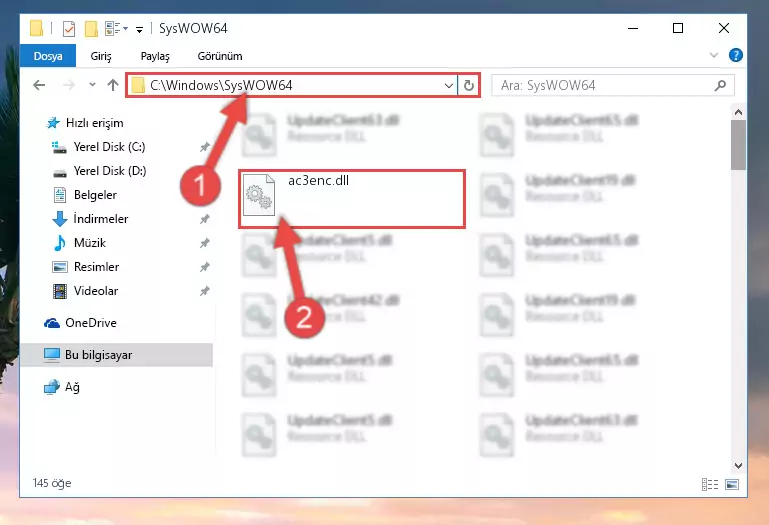Open Belgeler folder in sidebar
769x525 pixels.
click(x=95, y=195)
